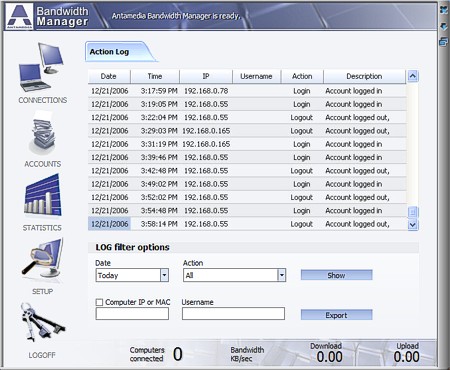The height and width of the screenshot is (370, 450).
Task: Sort by the Description column header
Action: (364, 76)
